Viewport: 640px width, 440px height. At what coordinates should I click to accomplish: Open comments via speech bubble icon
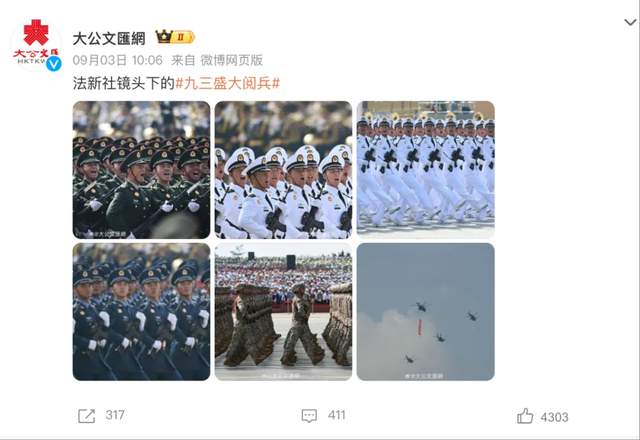309,416
